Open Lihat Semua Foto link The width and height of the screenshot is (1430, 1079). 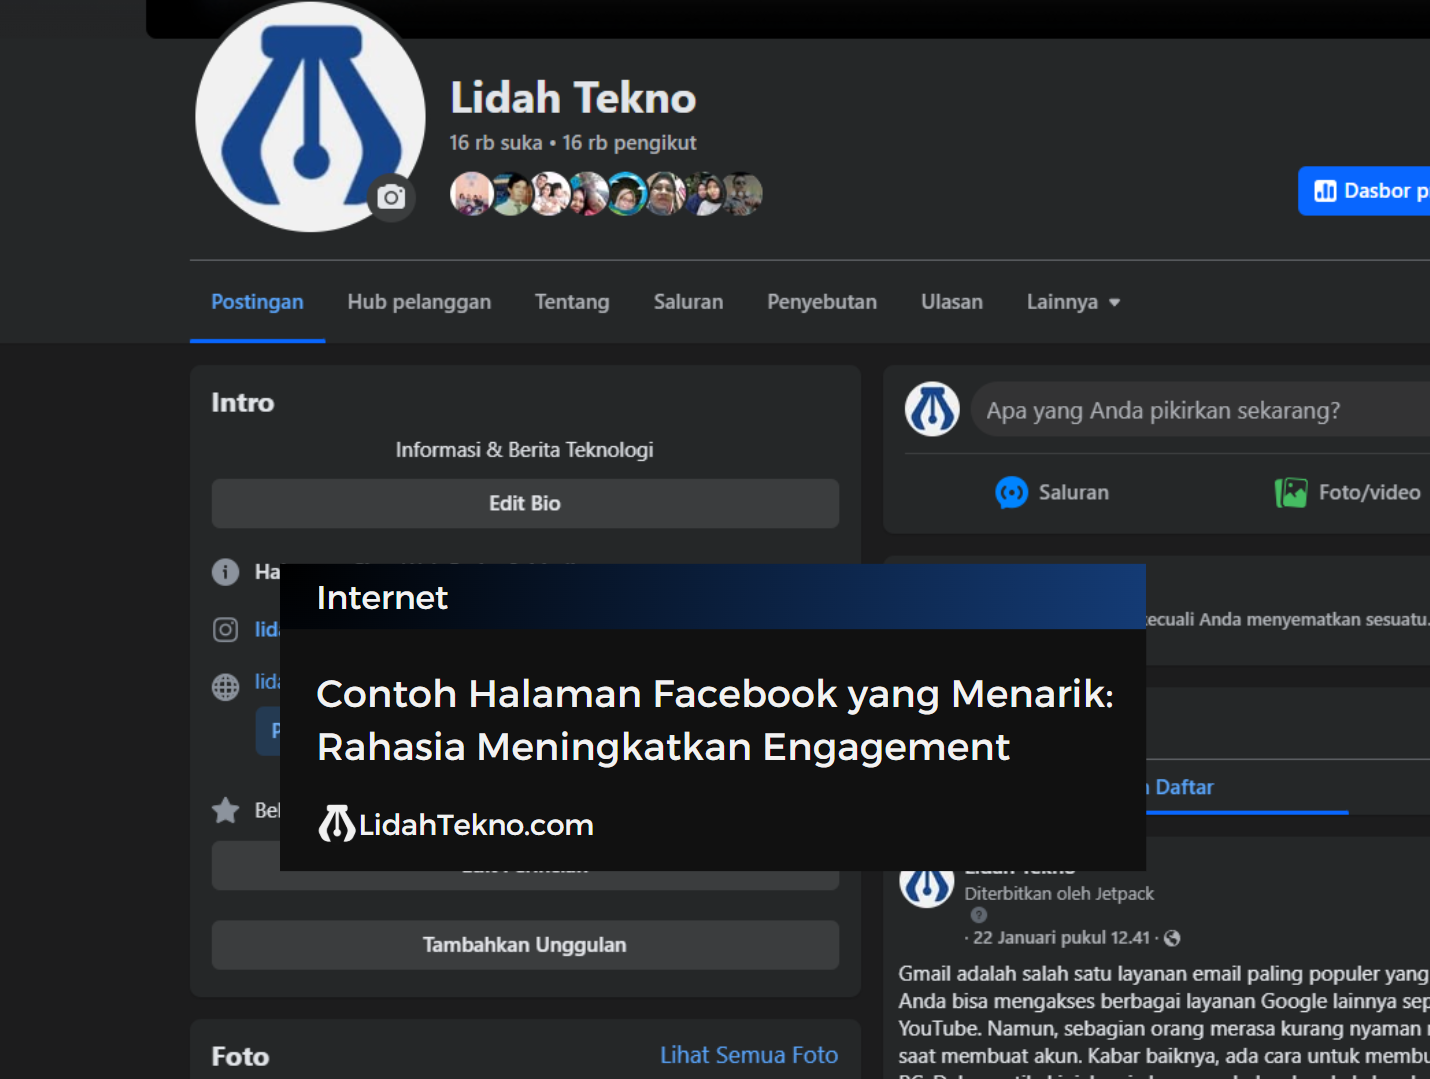point(749,1055)
